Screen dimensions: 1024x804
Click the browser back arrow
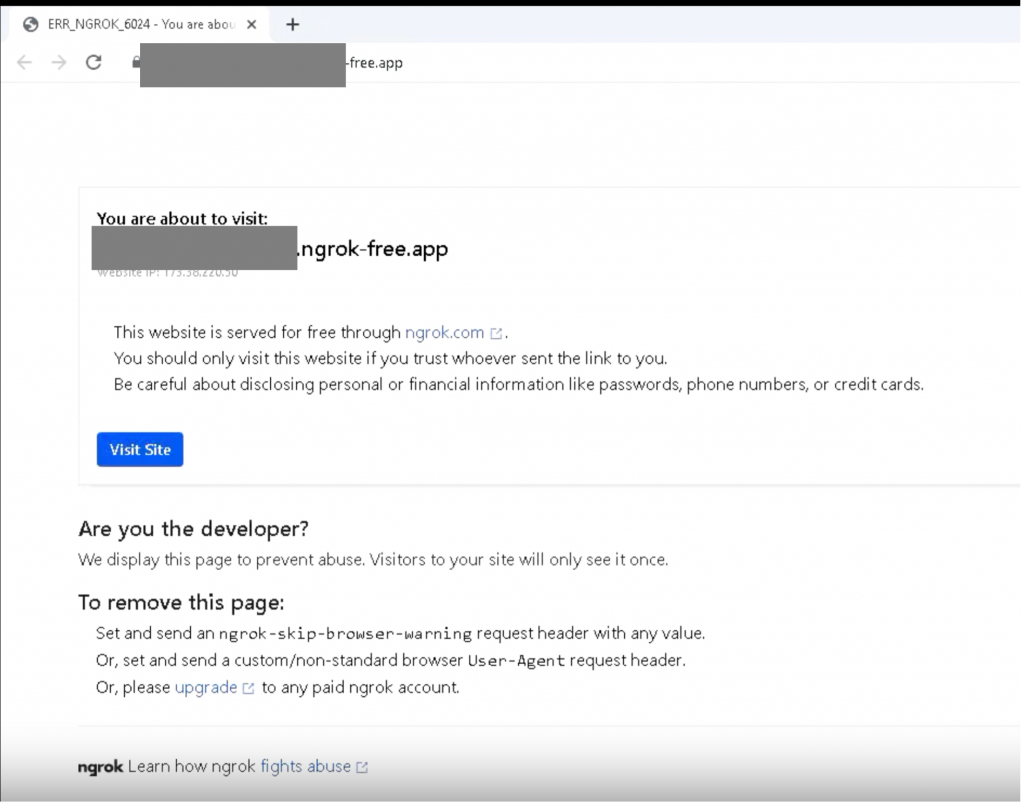pos(25,62)
